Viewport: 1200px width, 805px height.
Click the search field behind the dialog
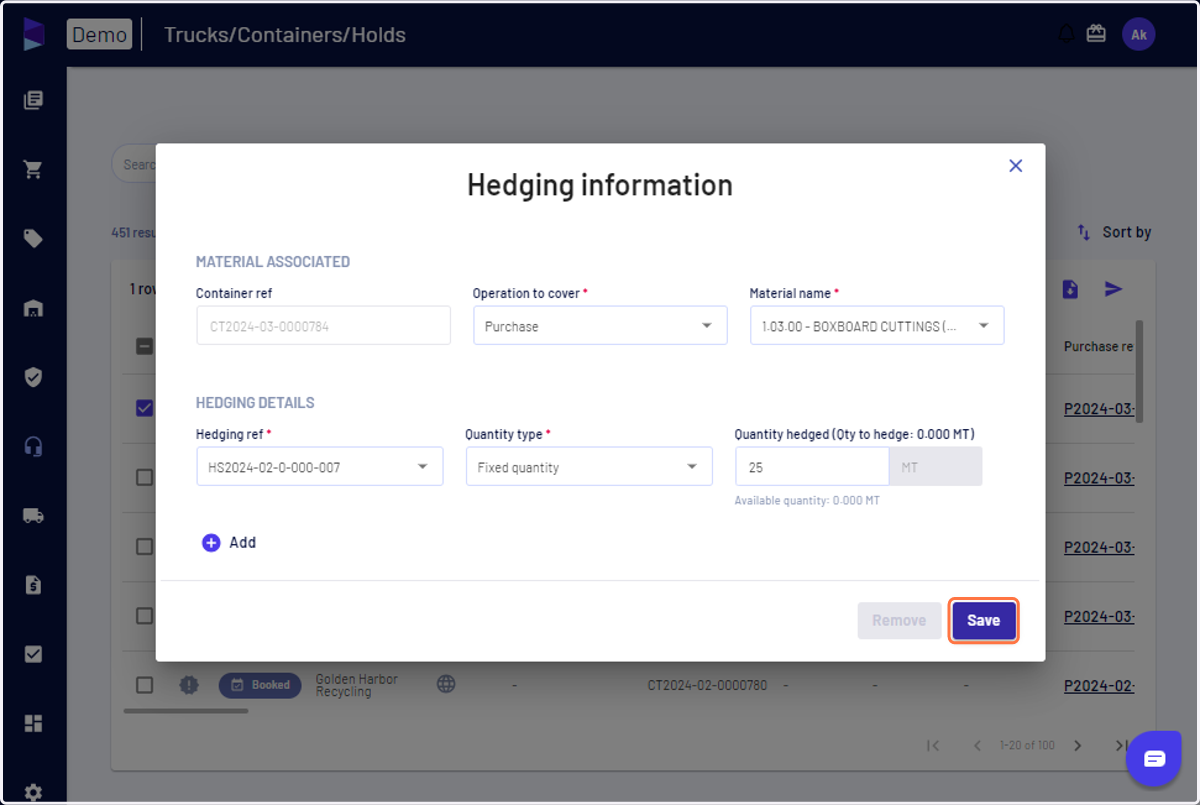134,164
